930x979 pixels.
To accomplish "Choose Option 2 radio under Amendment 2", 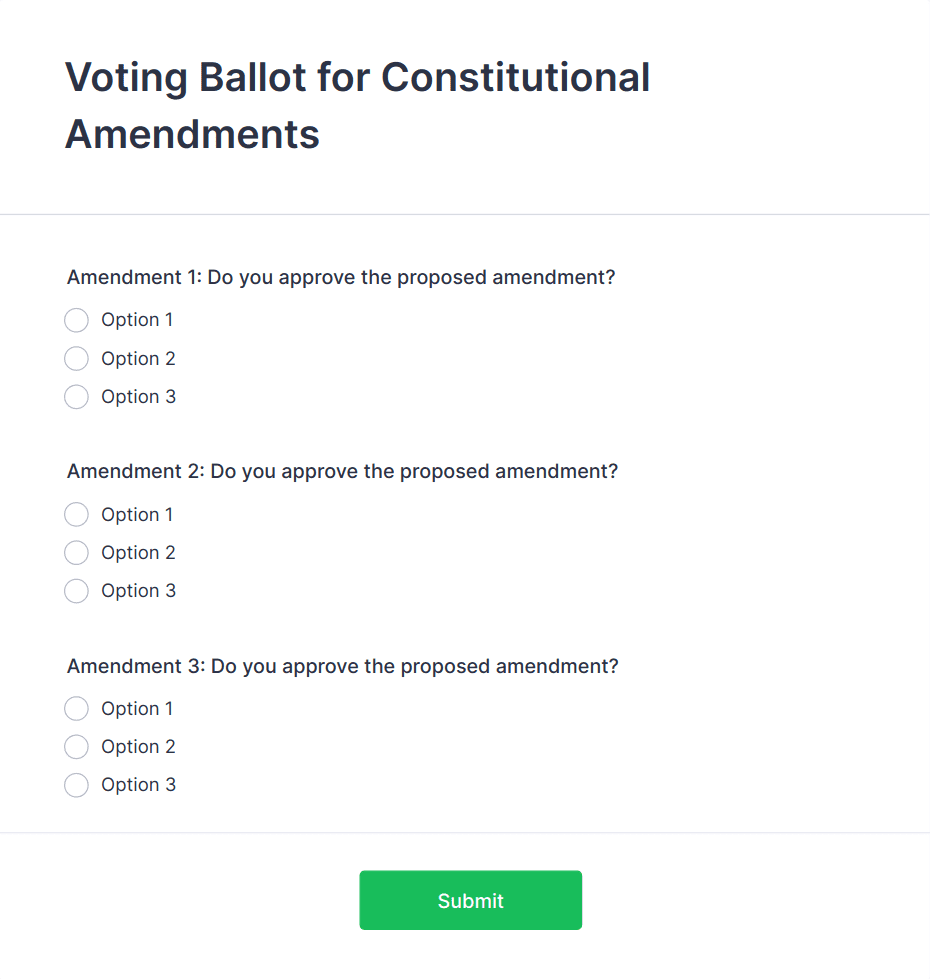I will click(76, 552).
